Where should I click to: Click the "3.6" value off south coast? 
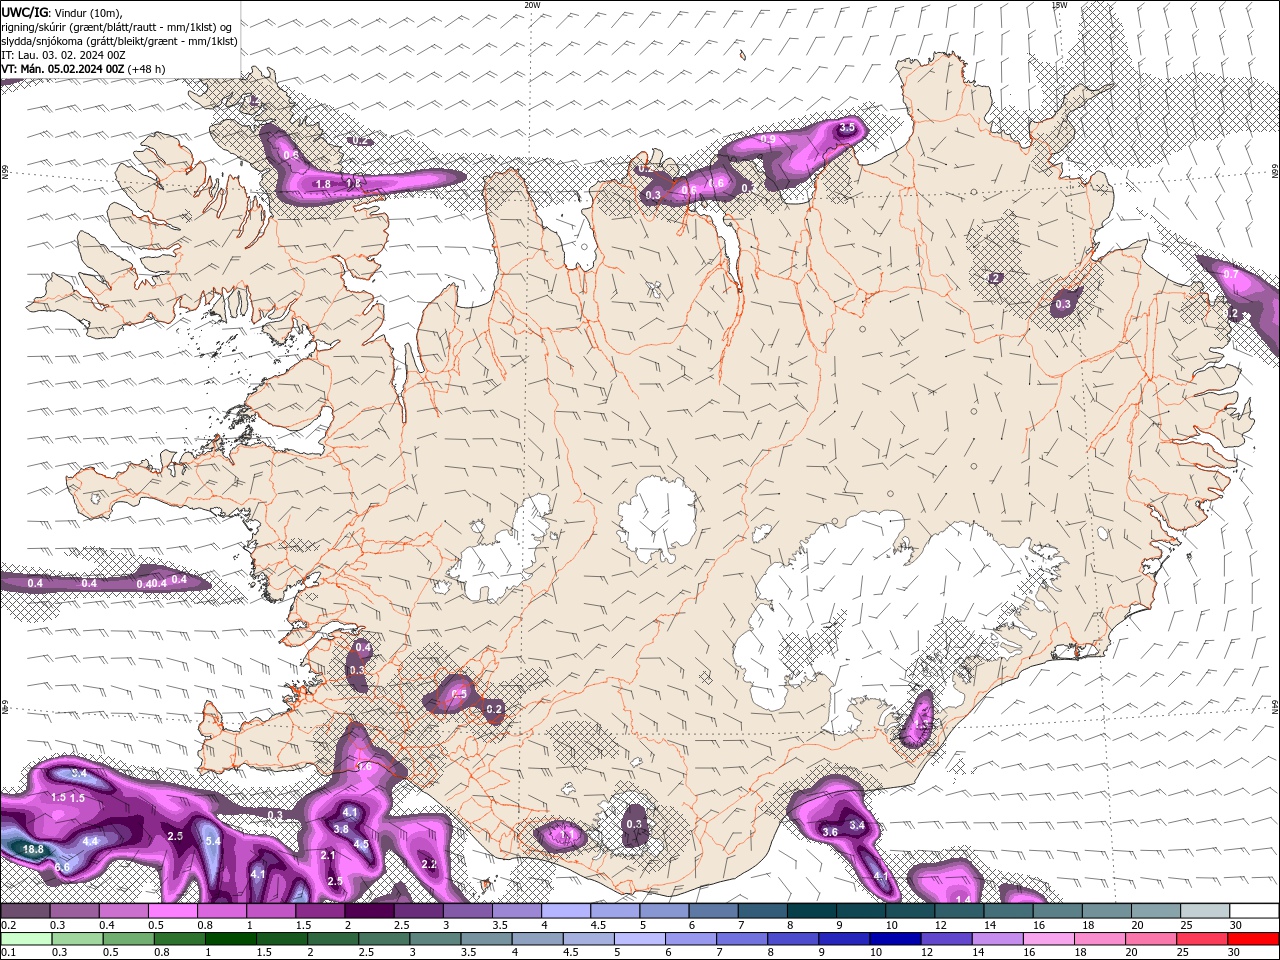click(829, 832)
